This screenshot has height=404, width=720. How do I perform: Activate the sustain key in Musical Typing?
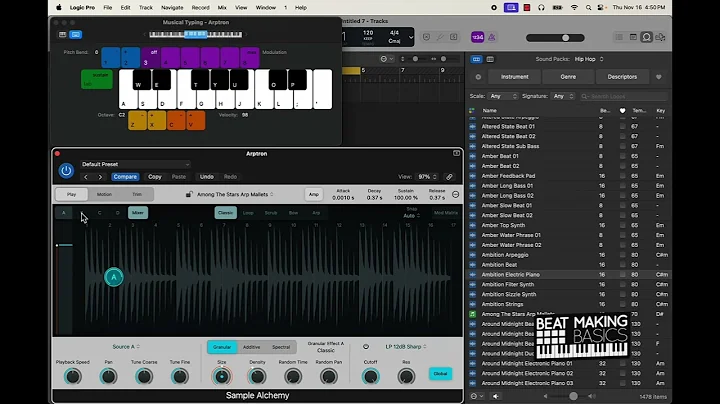click(97, 79)
